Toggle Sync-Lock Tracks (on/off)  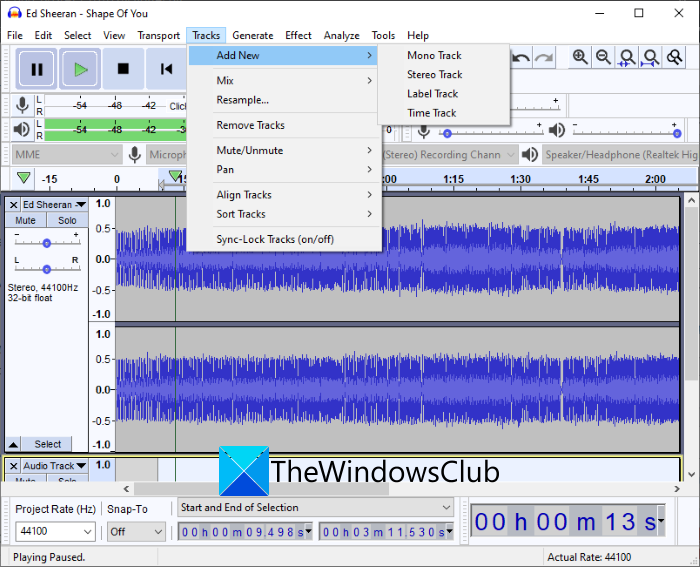(x=275, y=239)
